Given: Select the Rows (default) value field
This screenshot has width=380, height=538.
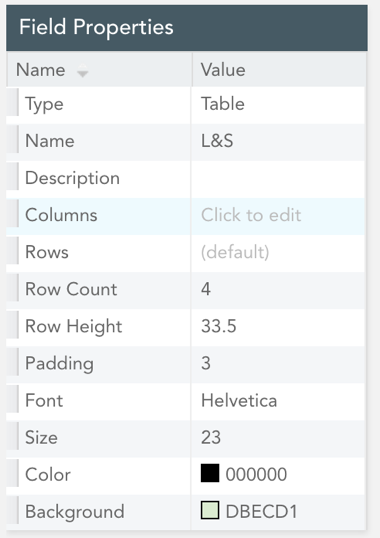Looking at the screenshot, I should pyautogui.click(x=278, y=253).
